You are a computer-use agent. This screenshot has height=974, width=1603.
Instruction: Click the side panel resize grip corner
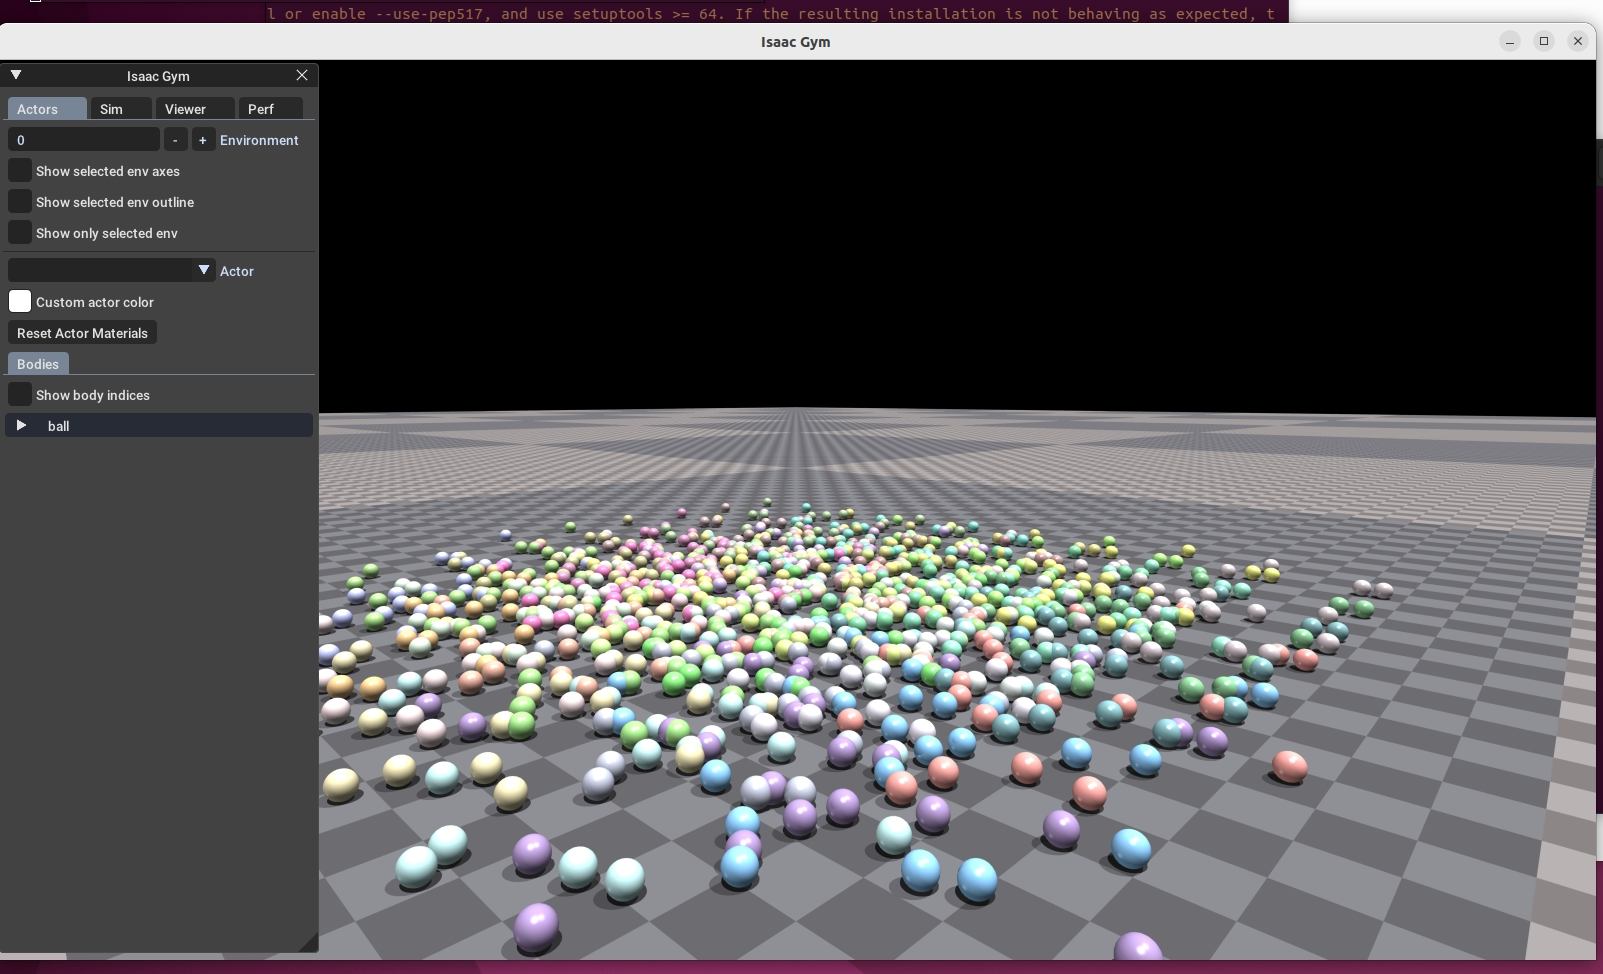coord(309,942)
